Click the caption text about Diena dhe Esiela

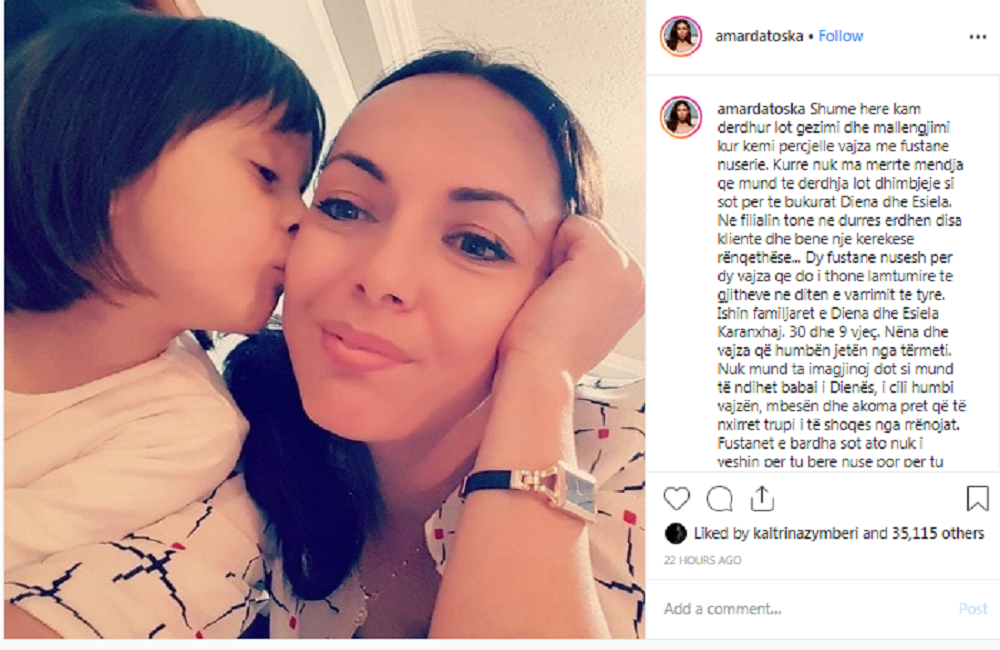841,285
